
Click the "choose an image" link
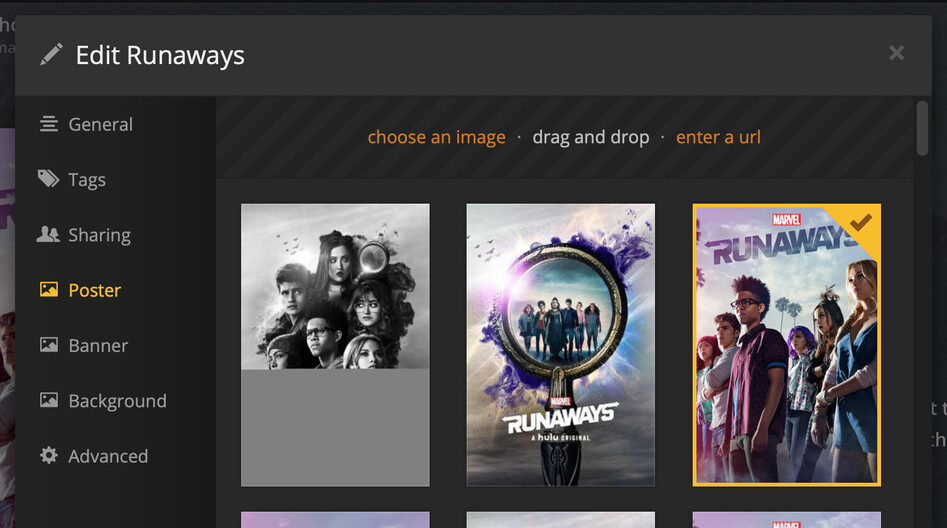(x=437, y=137)
